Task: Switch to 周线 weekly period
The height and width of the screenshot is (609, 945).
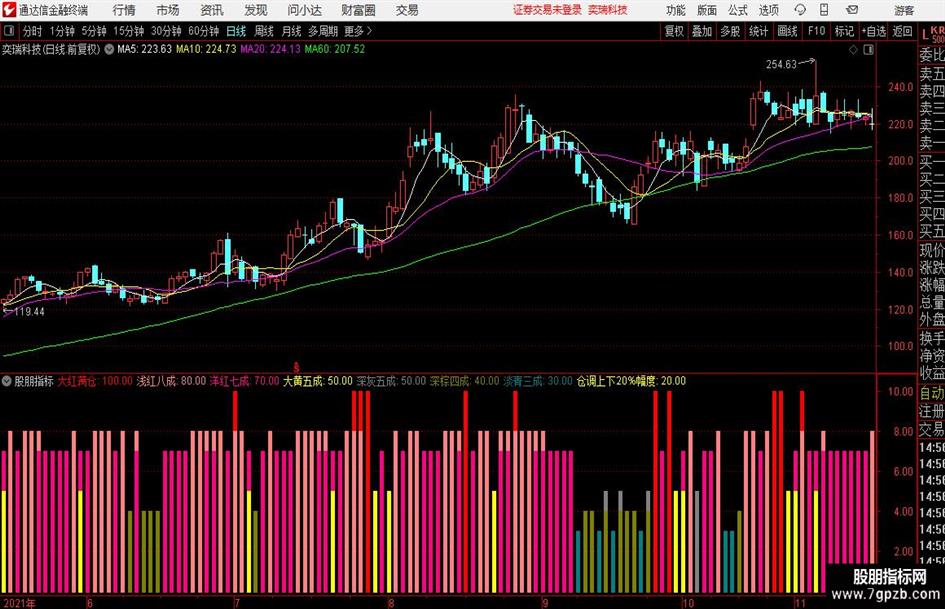Action: click(263, 31)
